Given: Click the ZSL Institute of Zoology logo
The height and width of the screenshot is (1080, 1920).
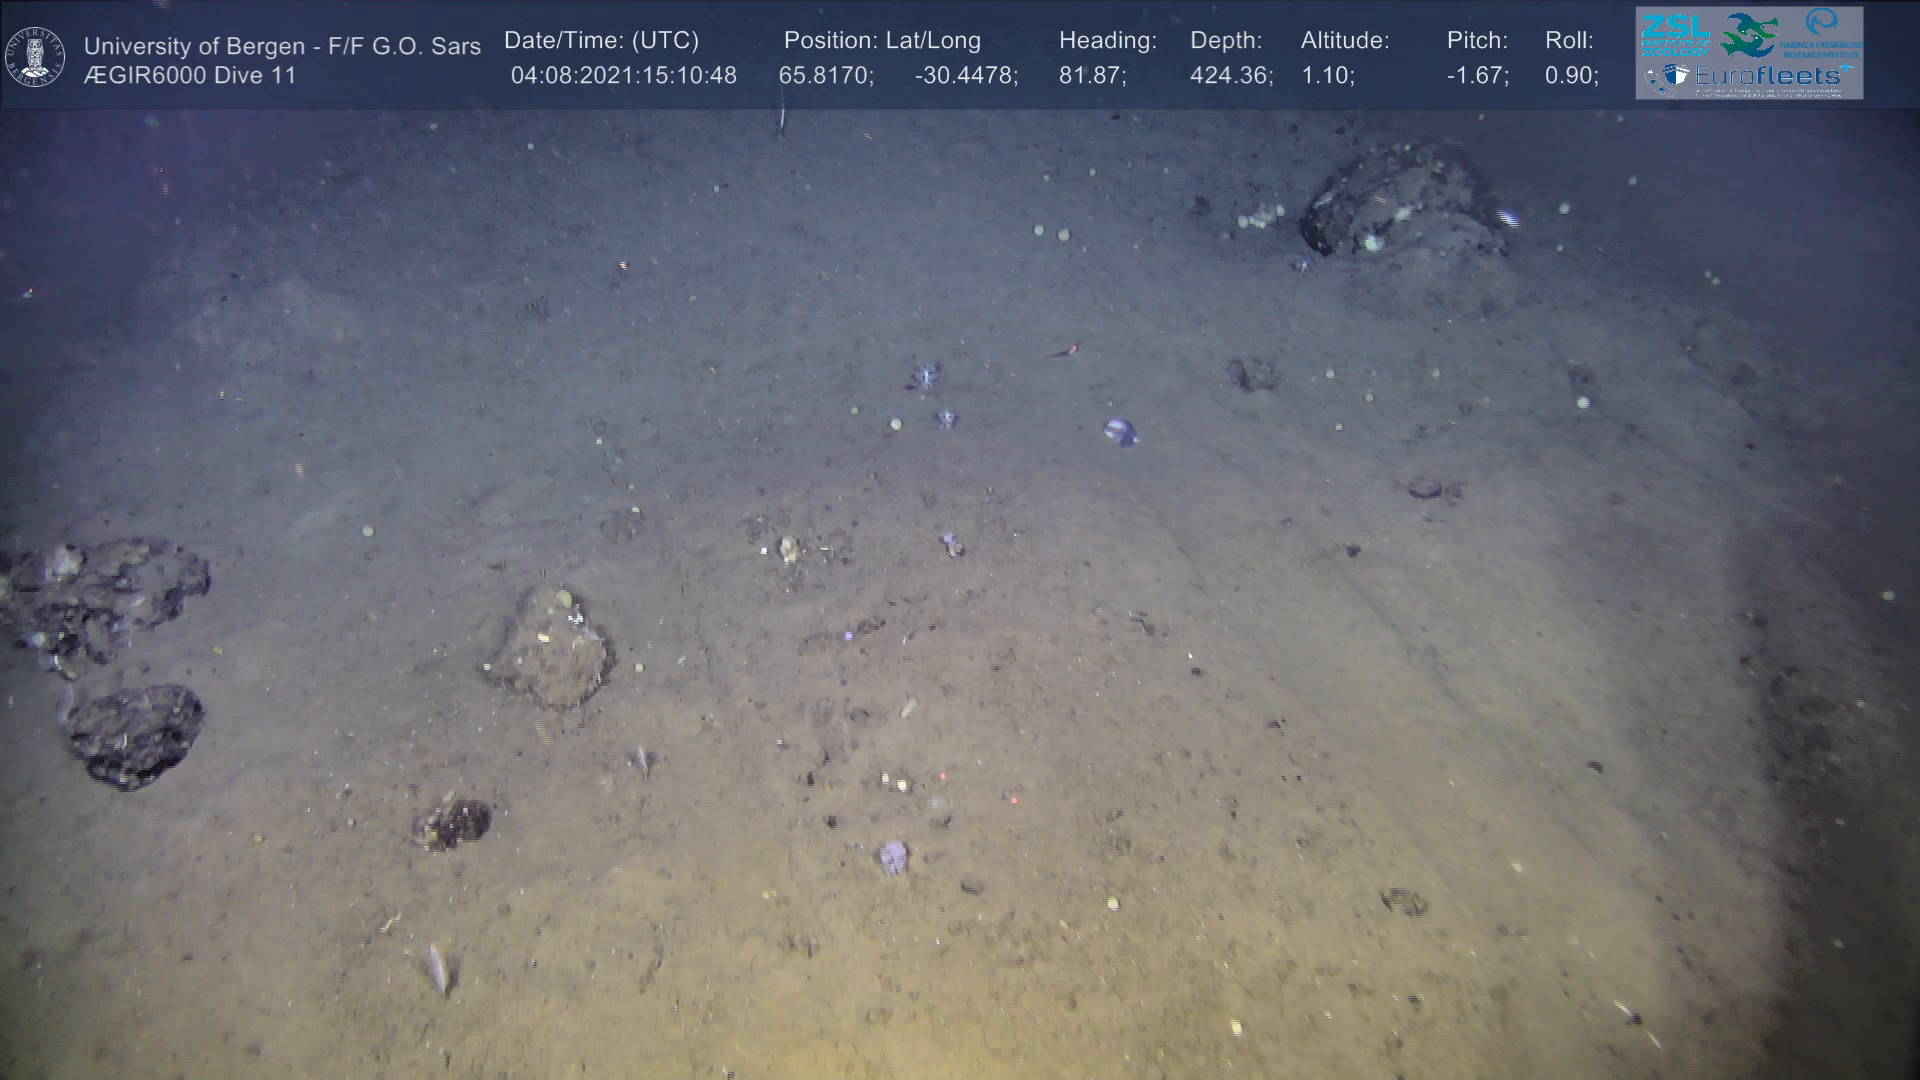Looking at the screenshot, I should [x=1674, y=34].
